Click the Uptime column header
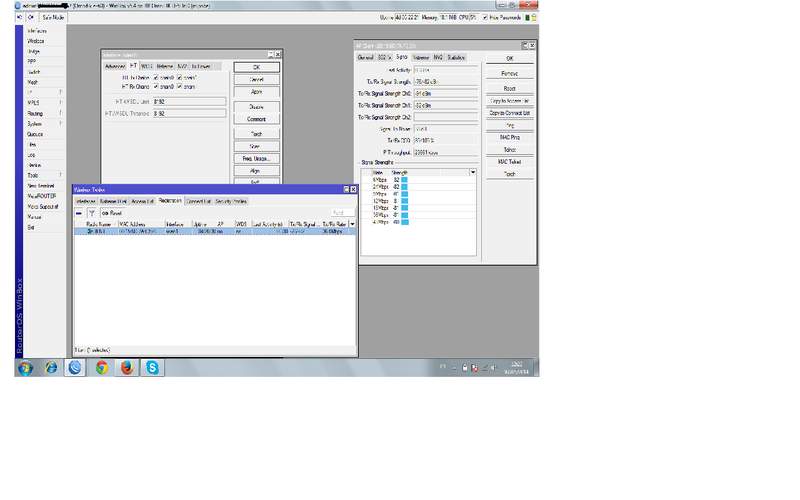This screenshot has height=500, width=800. click(x=204, y=224)
